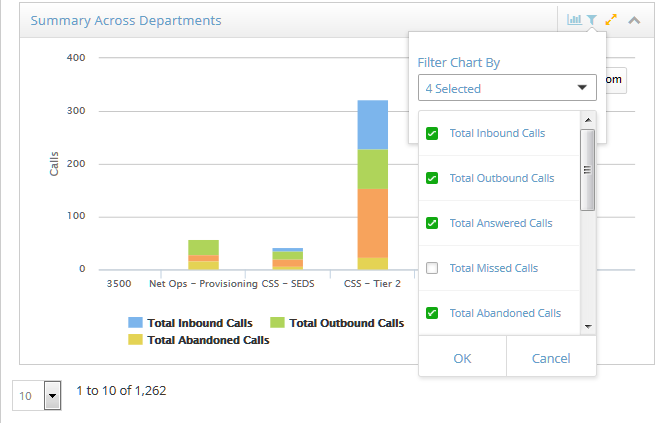Click scrollbar down arrow in filter list

pyautogui.click(x=588, y=326)
